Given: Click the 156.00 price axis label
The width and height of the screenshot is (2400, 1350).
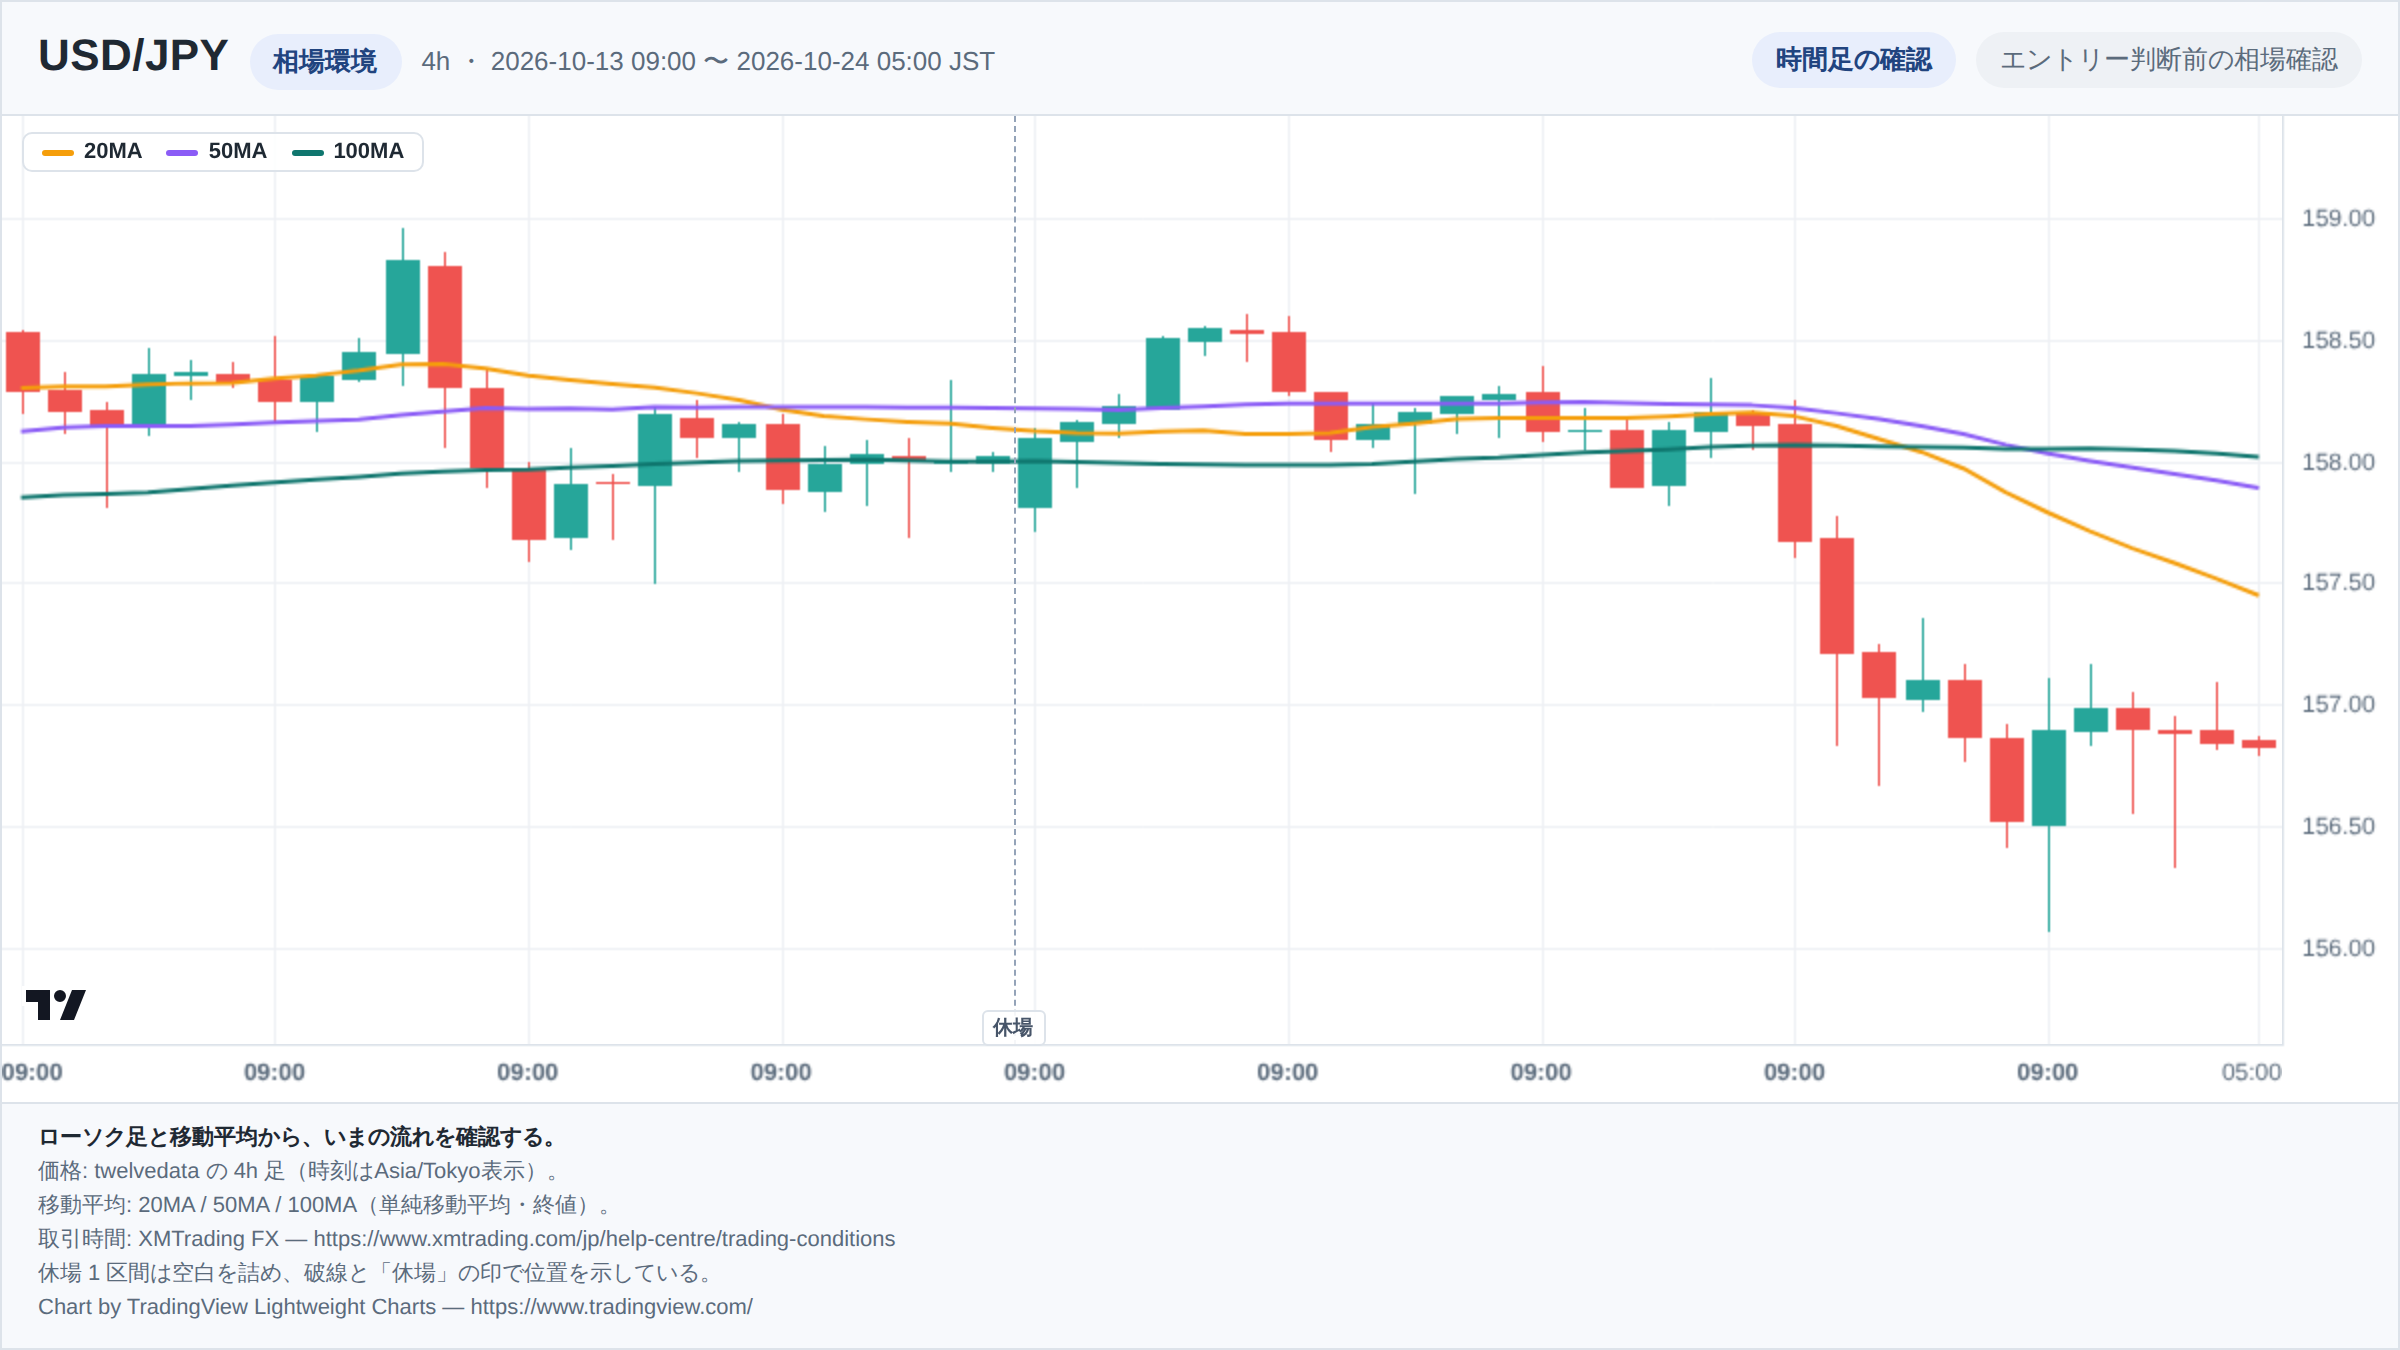Looking at the screenshot, I should tap(2337, 948).
